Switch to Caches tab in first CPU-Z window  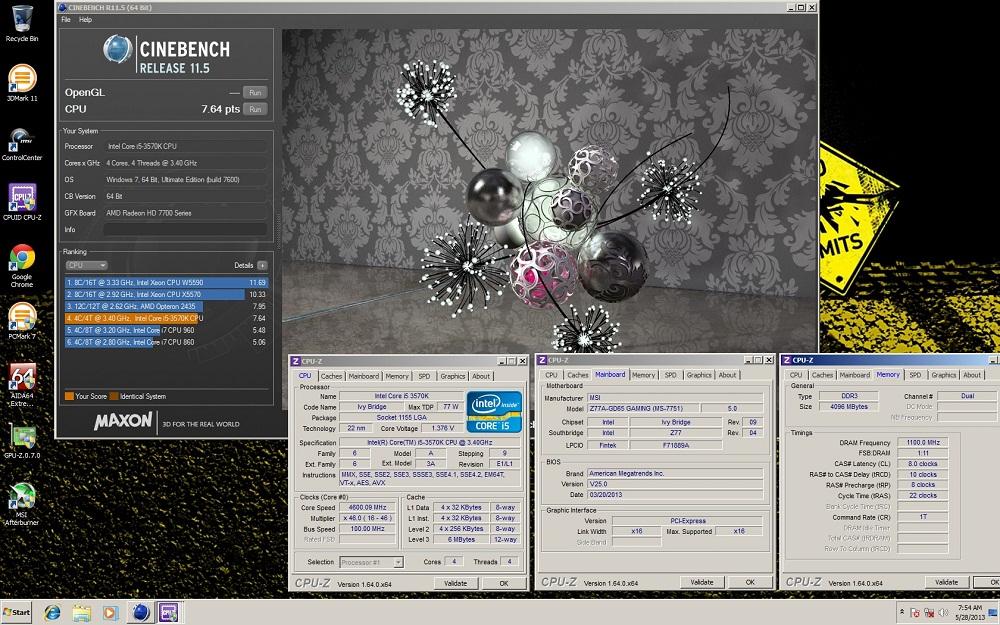[331, 376]
